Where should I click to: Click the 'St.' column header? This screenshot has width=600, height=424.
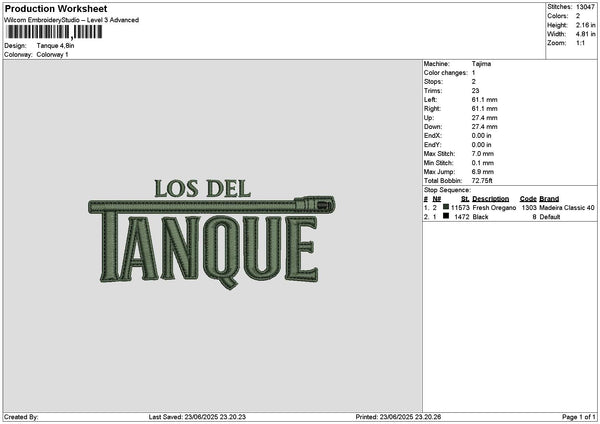[465, 199]
